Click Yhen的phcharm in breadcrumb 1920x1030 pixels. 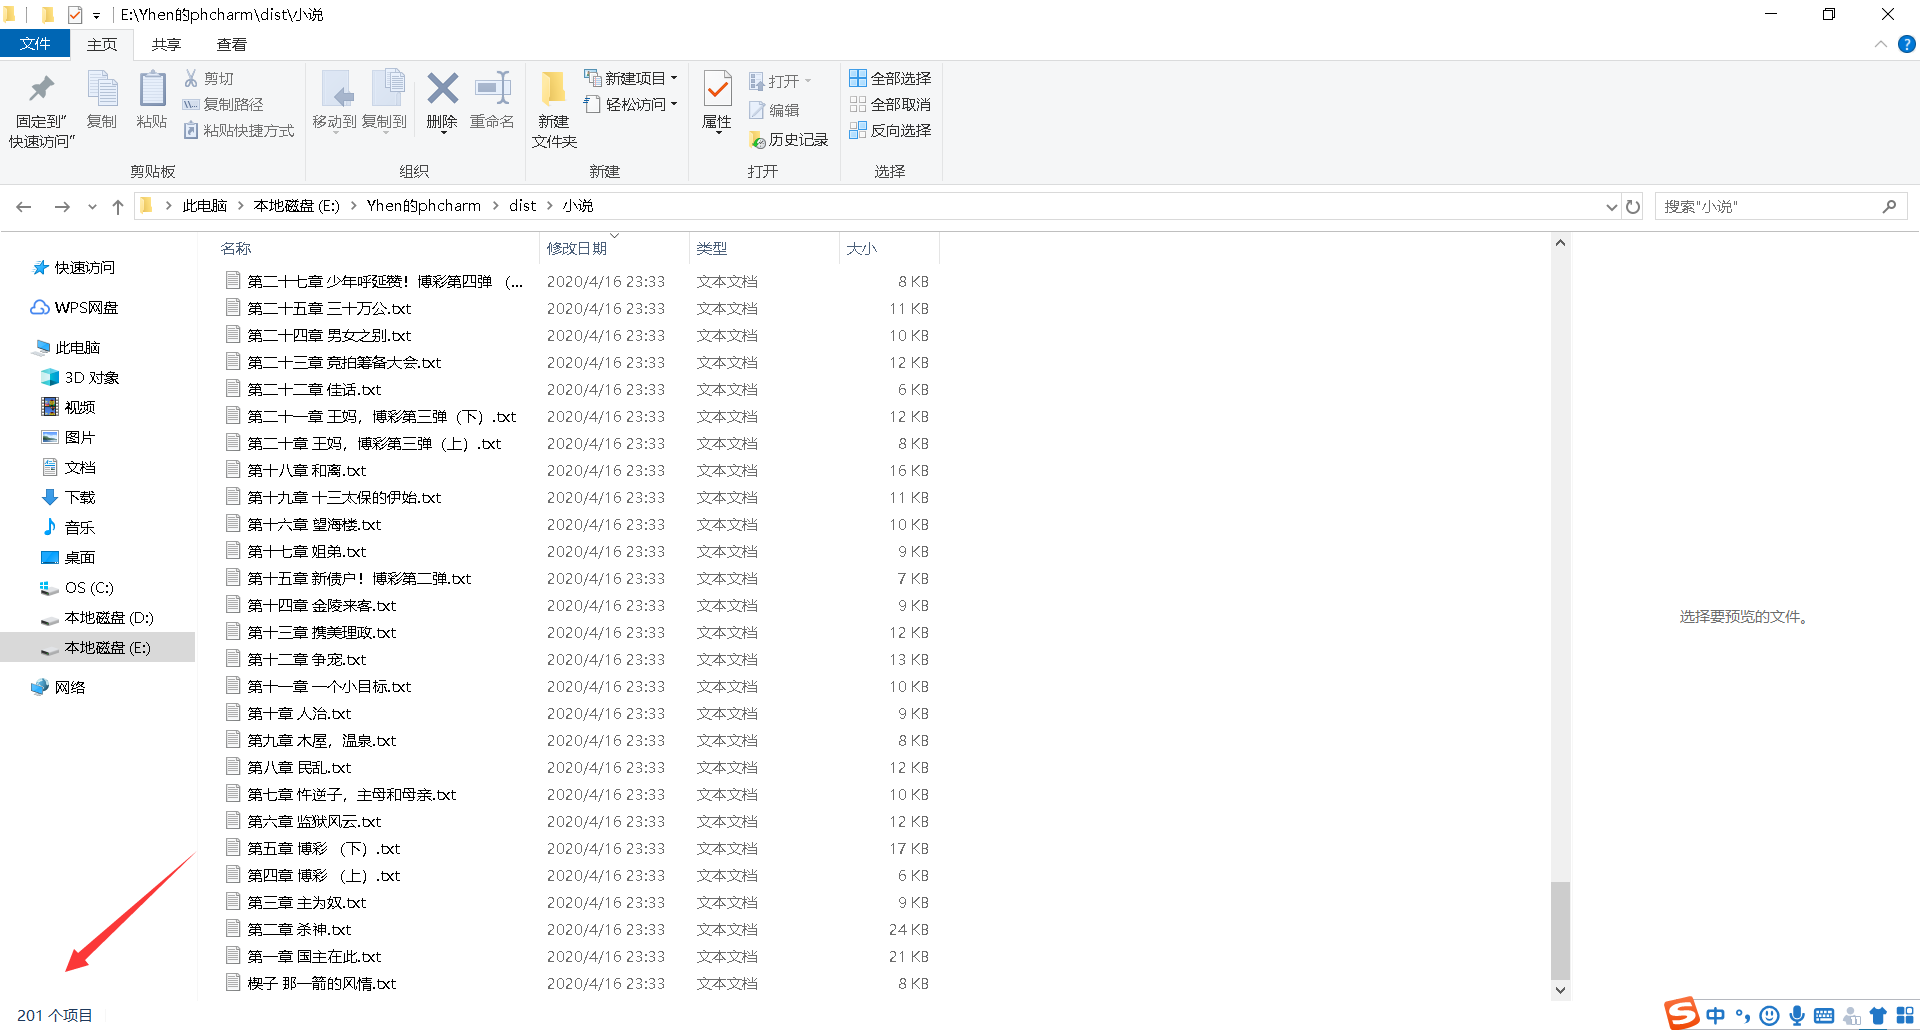coord(423,205)
